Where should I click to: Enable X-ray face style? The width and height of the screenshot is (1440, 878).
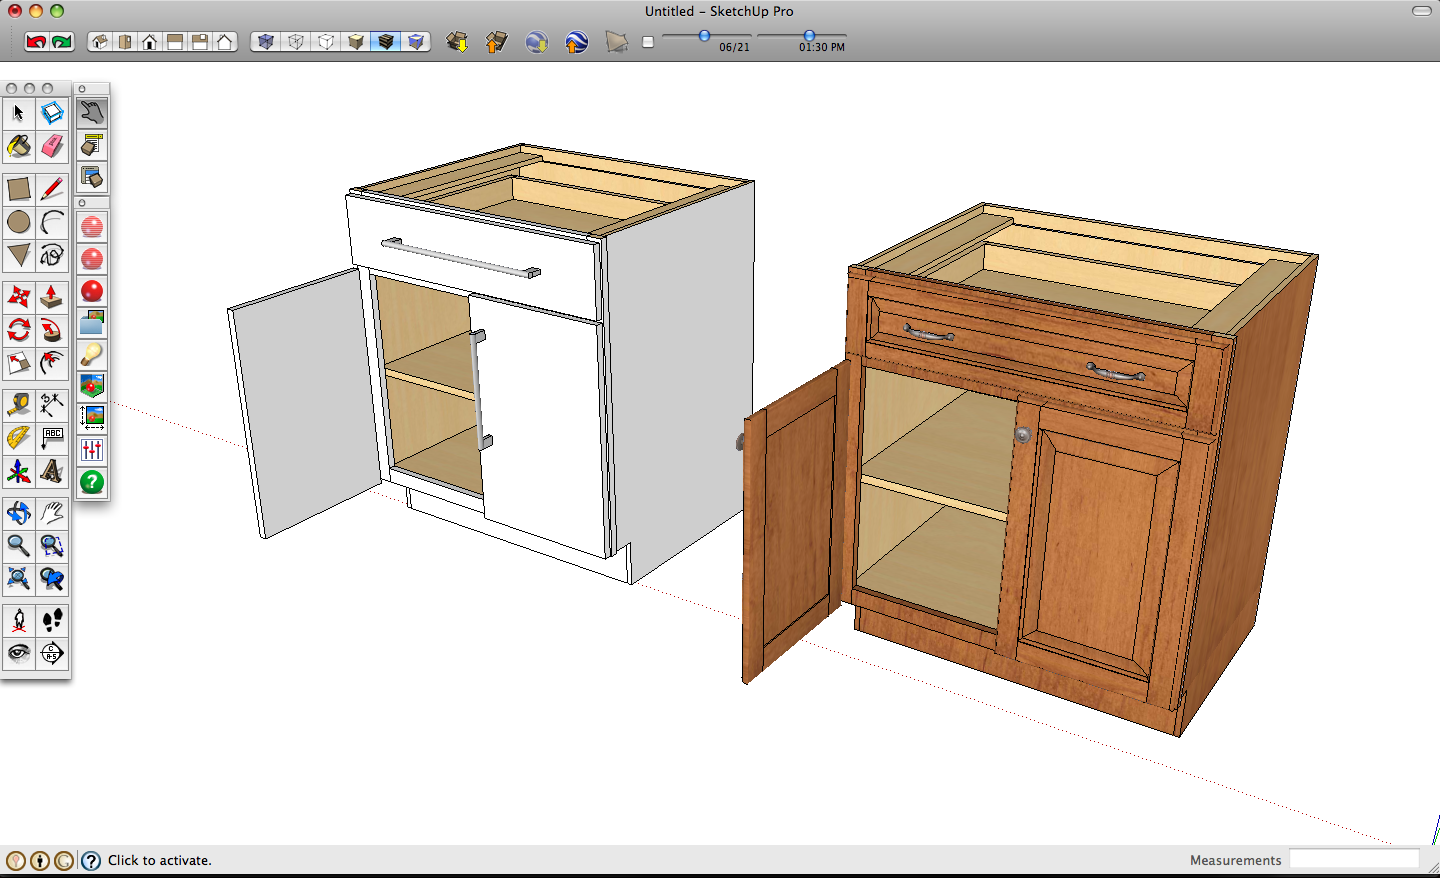265,42
